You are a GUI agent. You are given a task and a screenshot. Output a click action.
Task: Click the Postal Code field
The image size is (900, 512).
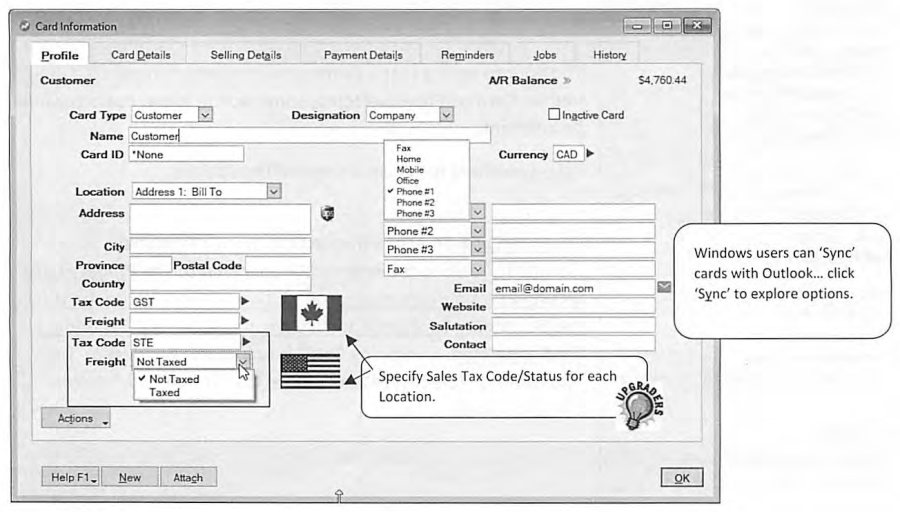coord(278,265)
